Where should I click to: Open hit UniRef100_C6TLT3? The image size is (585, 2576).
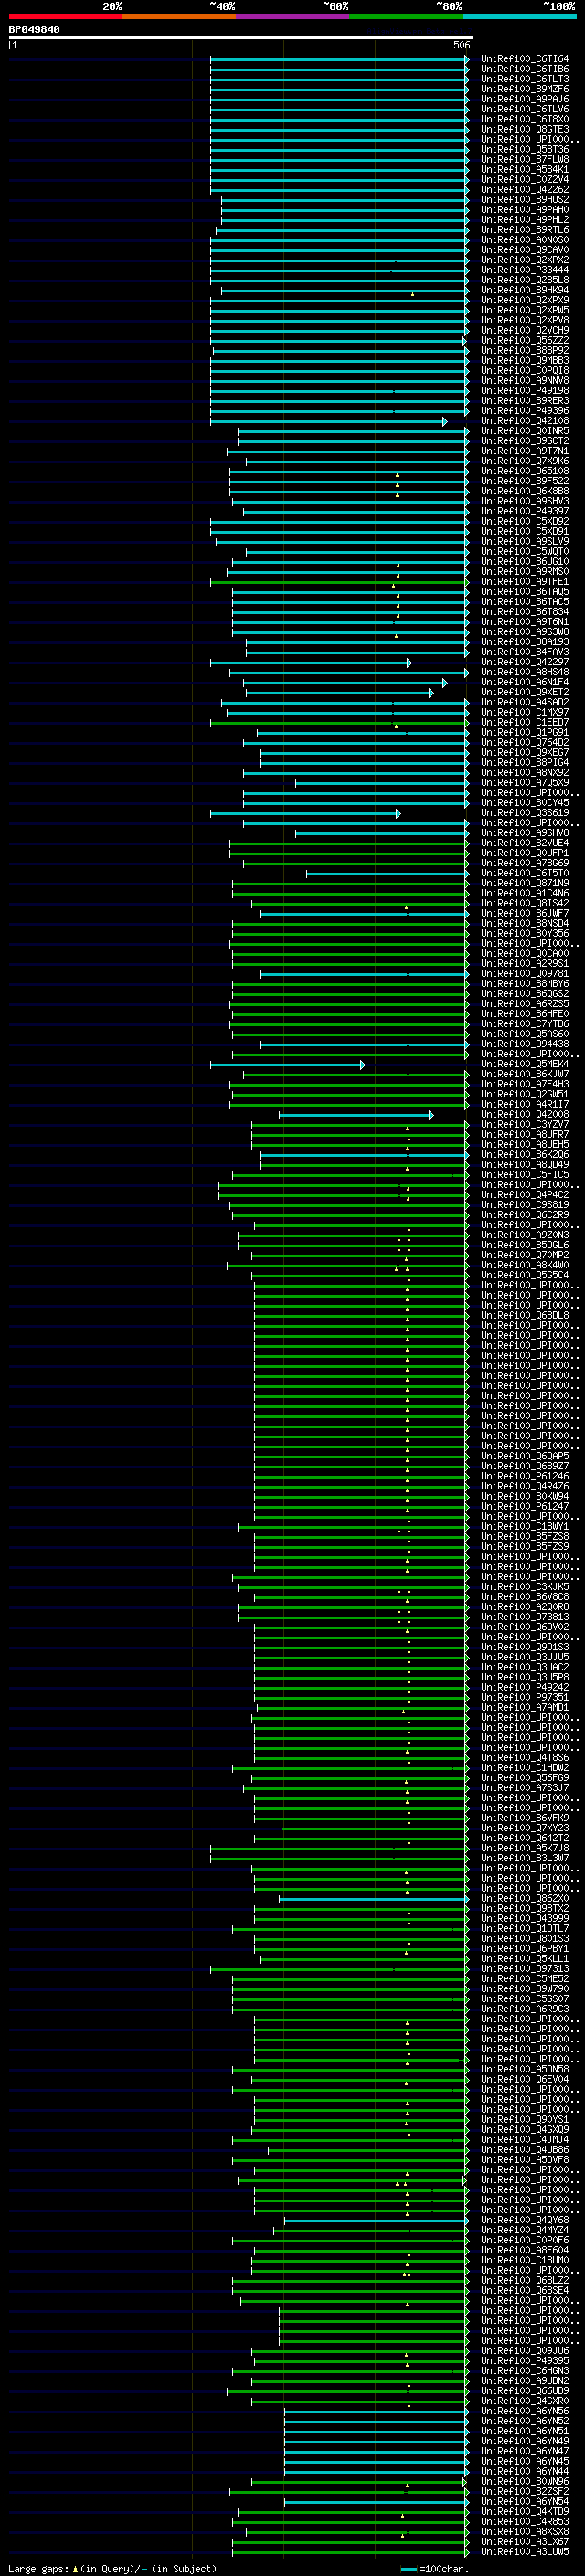pyautogui.click(x=525, y=79)
